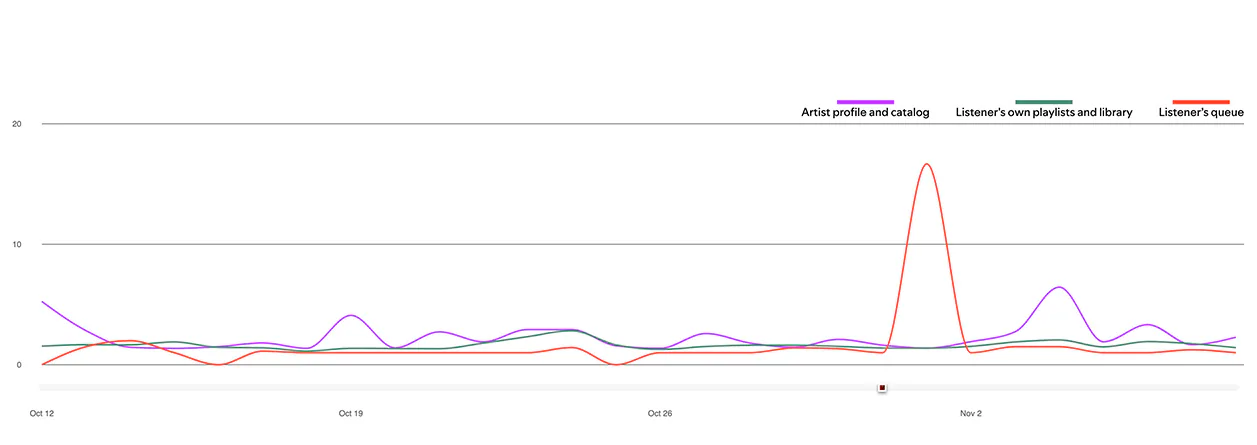Click the red line's zero dip before Oct 26
The image size is (1257, 445).
(617, 364)
